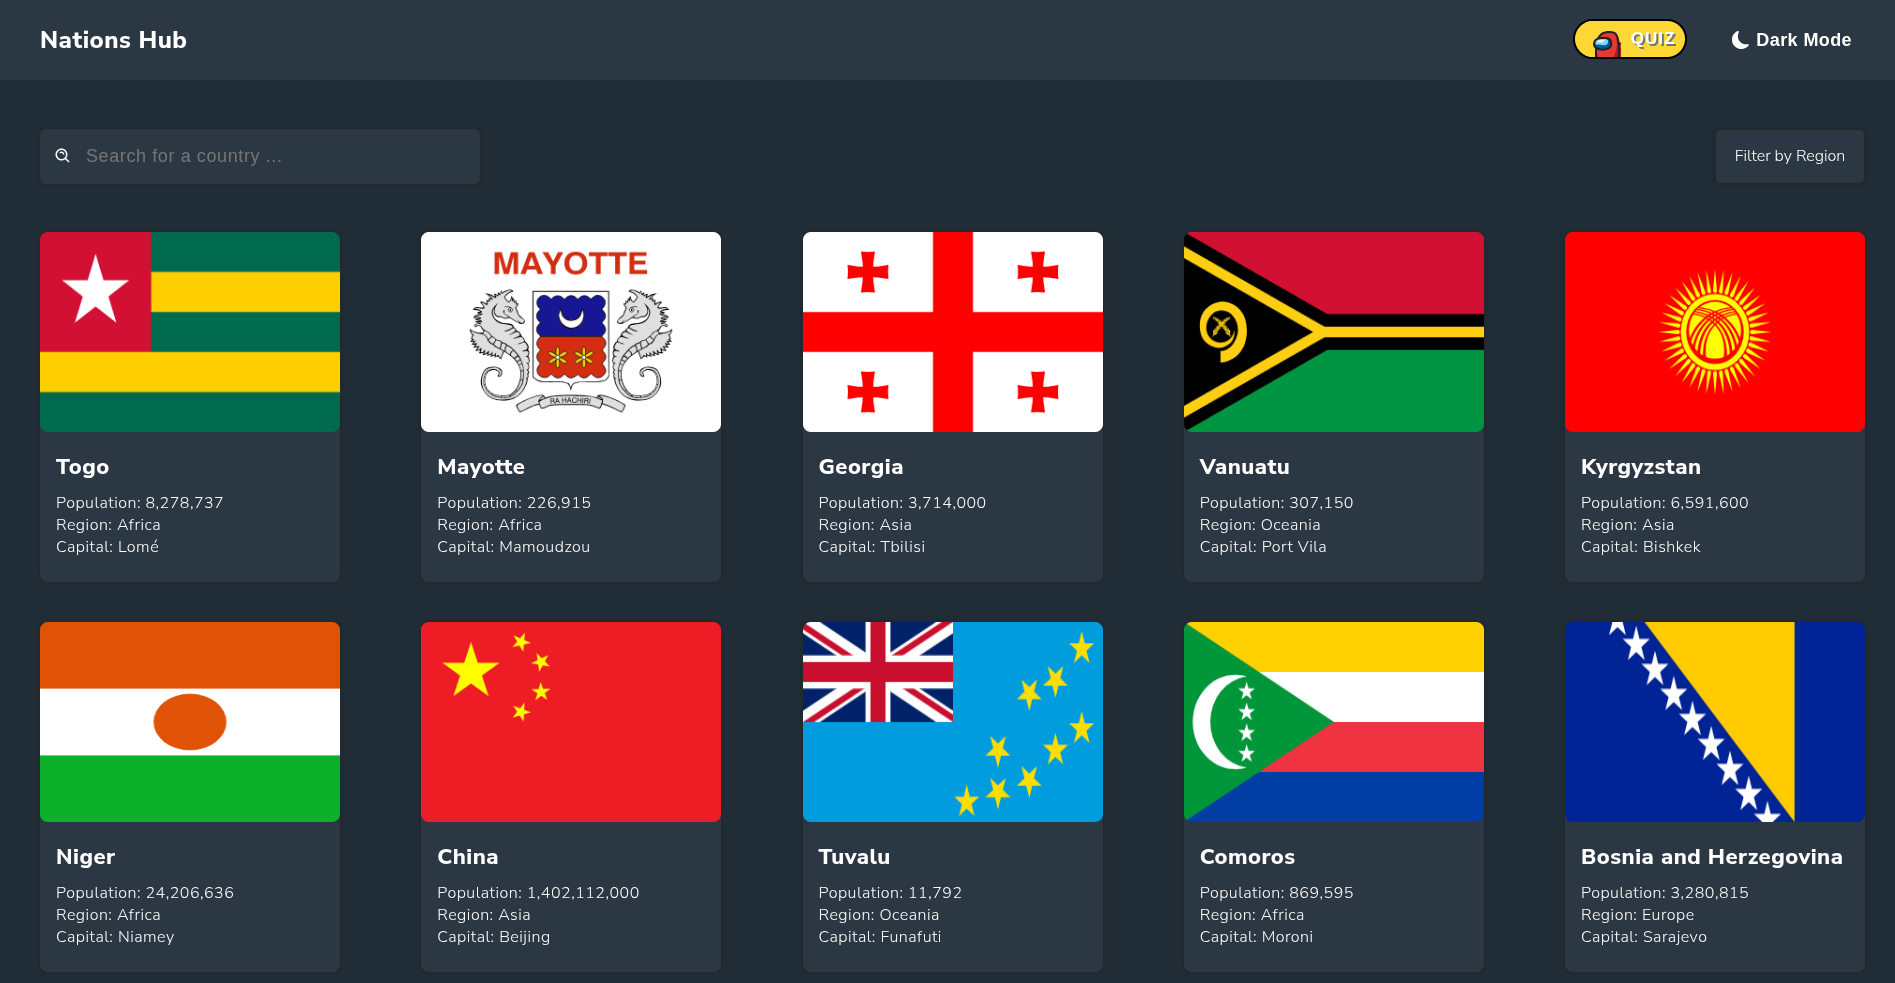Viewport: 1895px width, 983px height.
Task: Switch display mode using Dark Mode switcher
Action: (x=1790, y=39)
